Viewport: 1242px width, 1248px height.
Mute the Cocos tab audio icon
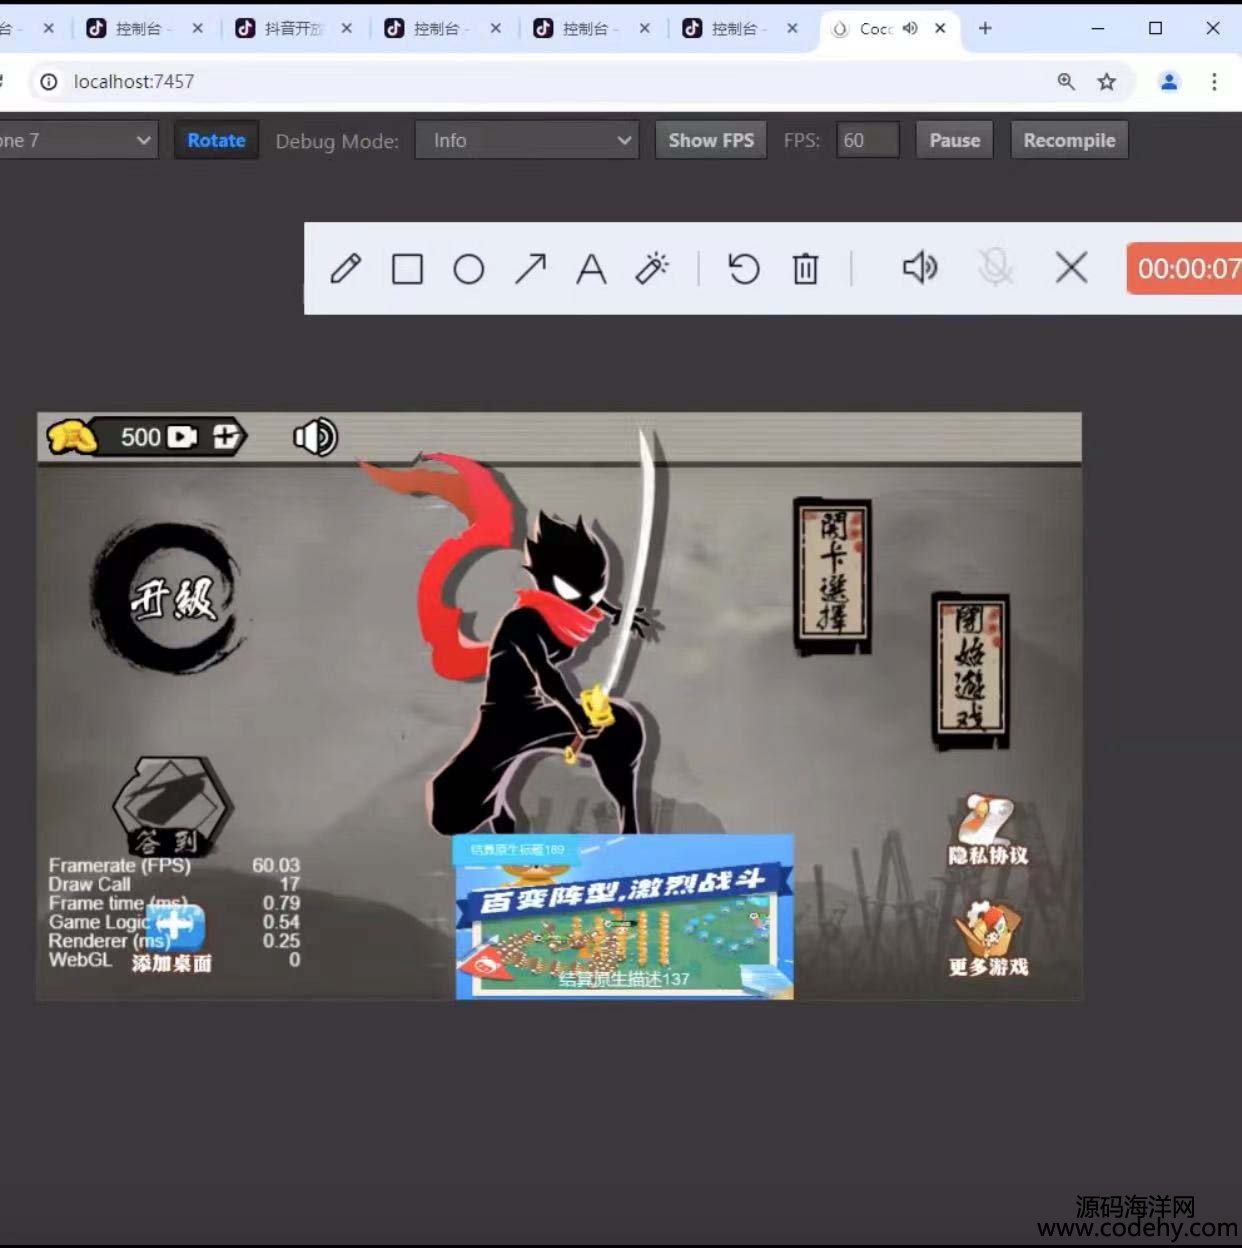[909, 28]
